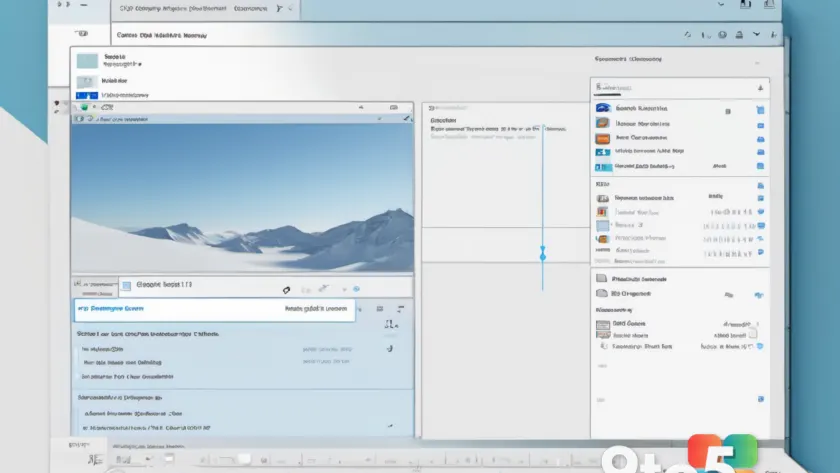The image size is (840, 473).
Task: Expand the small chevron at the title bar's right side
Action: pos(721,5)
